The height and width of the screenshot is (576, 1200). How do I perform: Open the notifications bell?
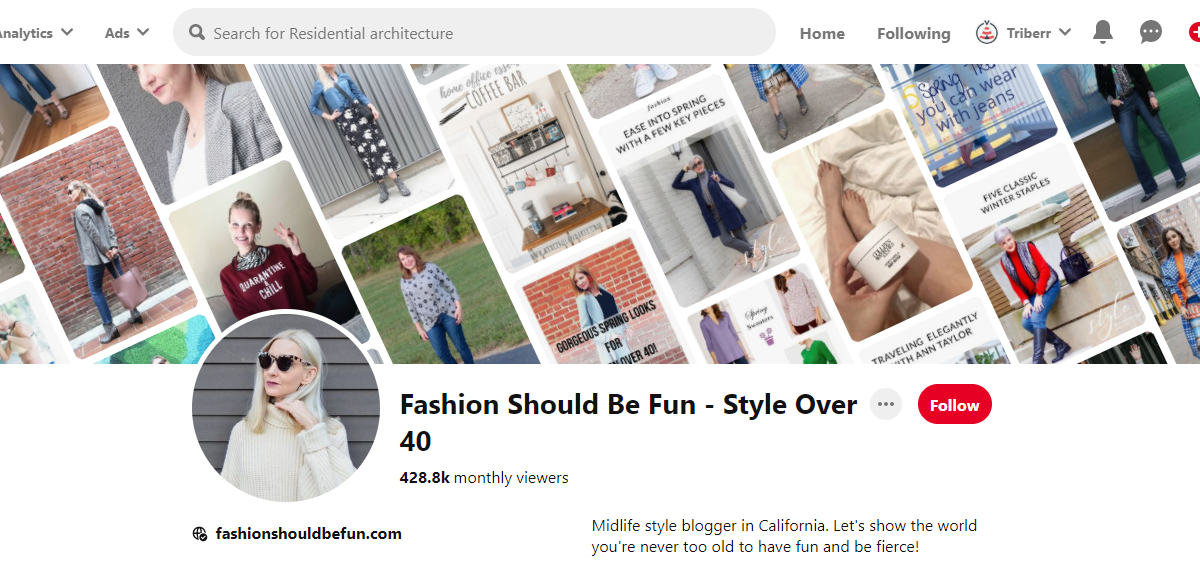pyautogui.click(x=1103, y=32)
